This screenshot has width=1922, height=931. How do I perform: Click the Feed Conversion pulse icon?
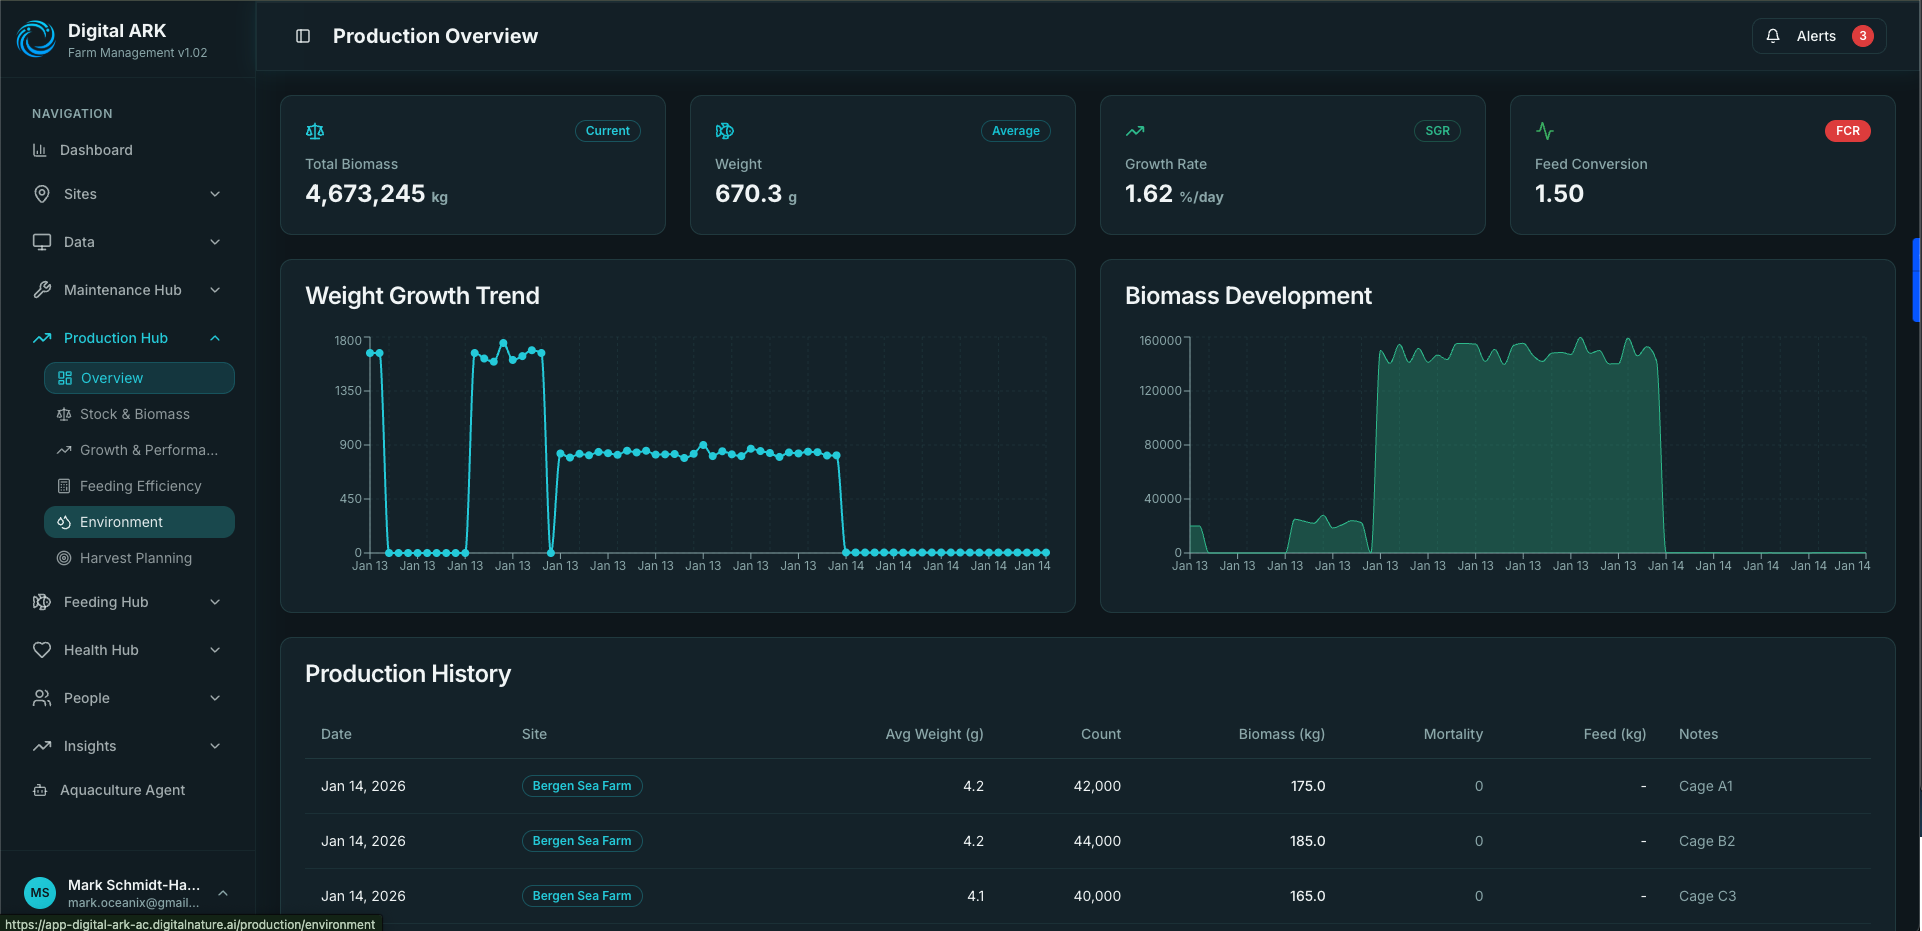(1545, 131)
